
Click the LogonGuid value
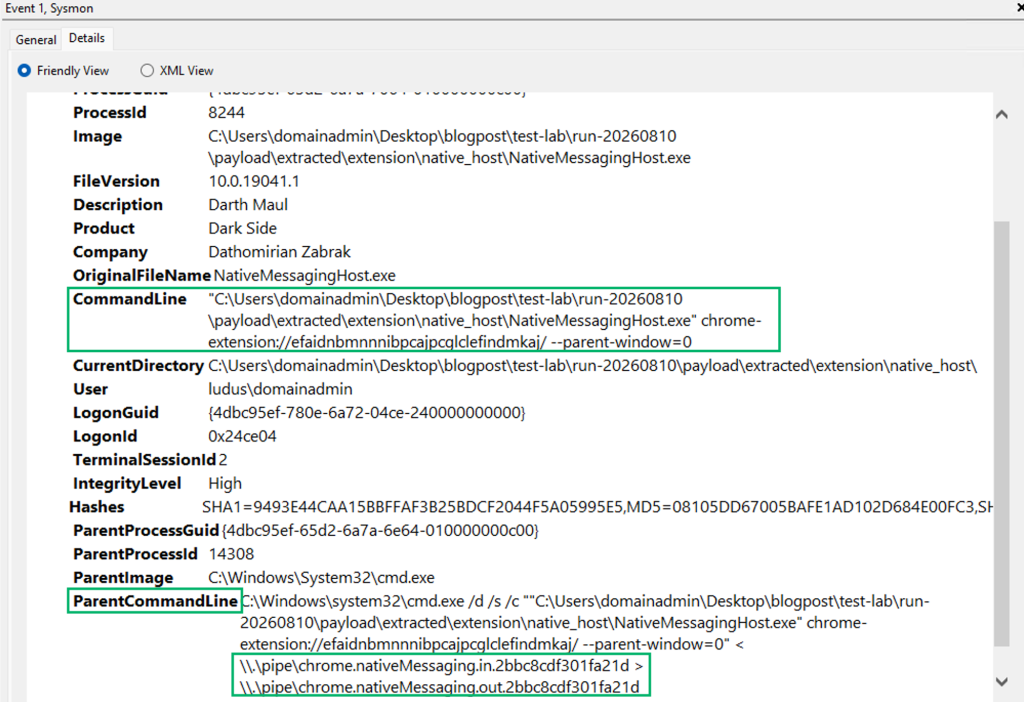pyautogui.click(x=367, y=413)
